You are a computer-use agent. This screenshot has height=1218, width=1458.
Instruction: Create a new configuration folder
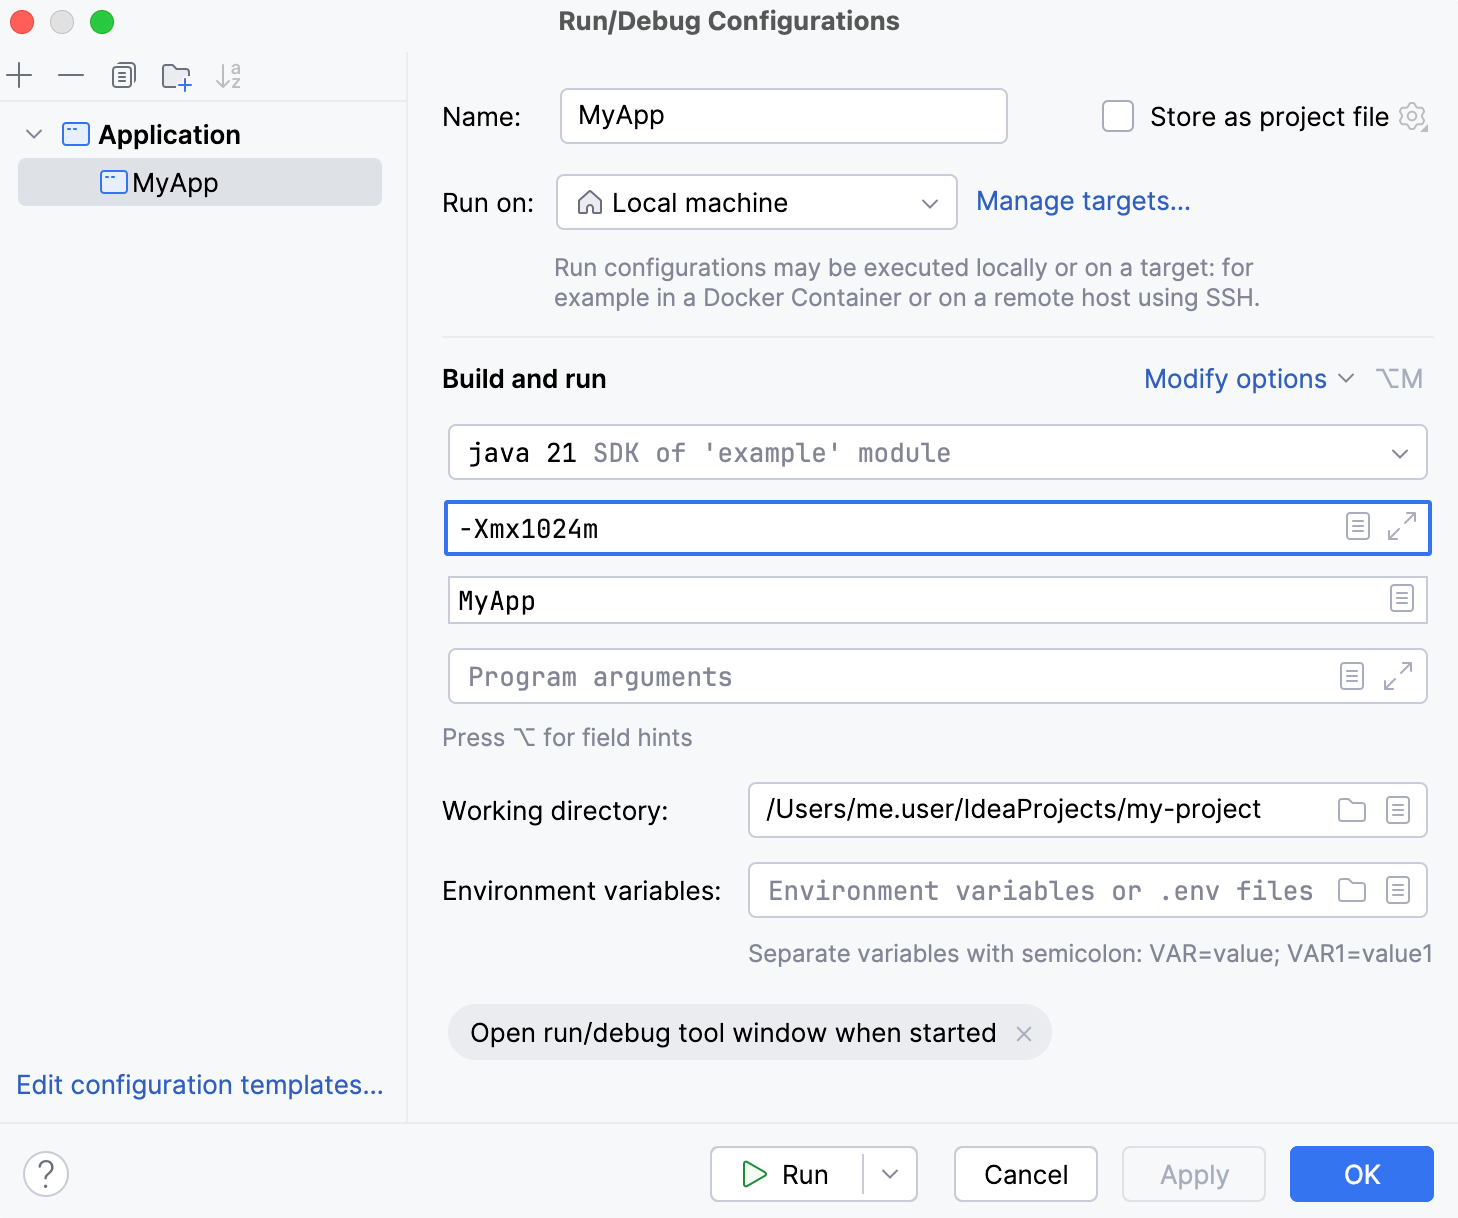tap(176, 75)
